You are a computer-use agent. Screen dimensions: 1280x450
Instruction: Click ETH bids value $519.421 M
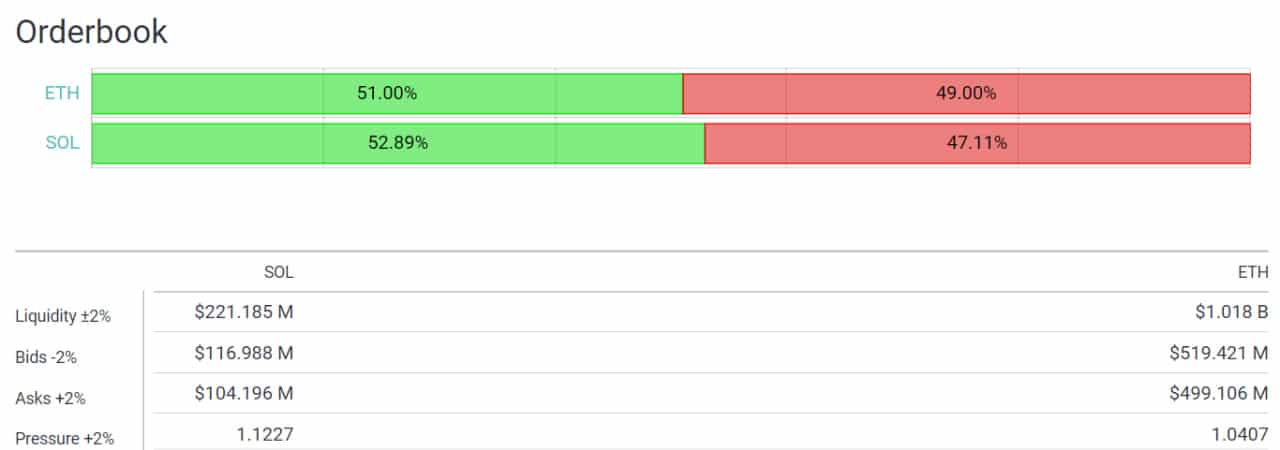1219,352
